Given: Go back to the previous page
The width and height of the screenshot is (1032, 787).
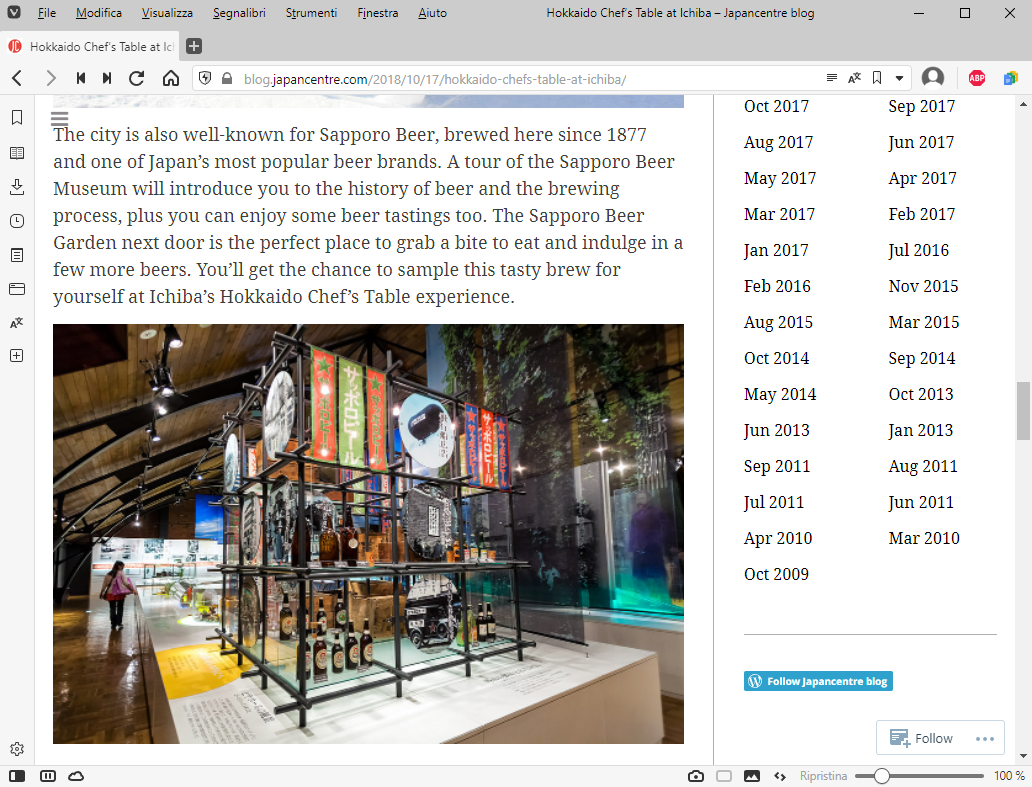Looking at the screenshot, I should [x=18, y=78].
